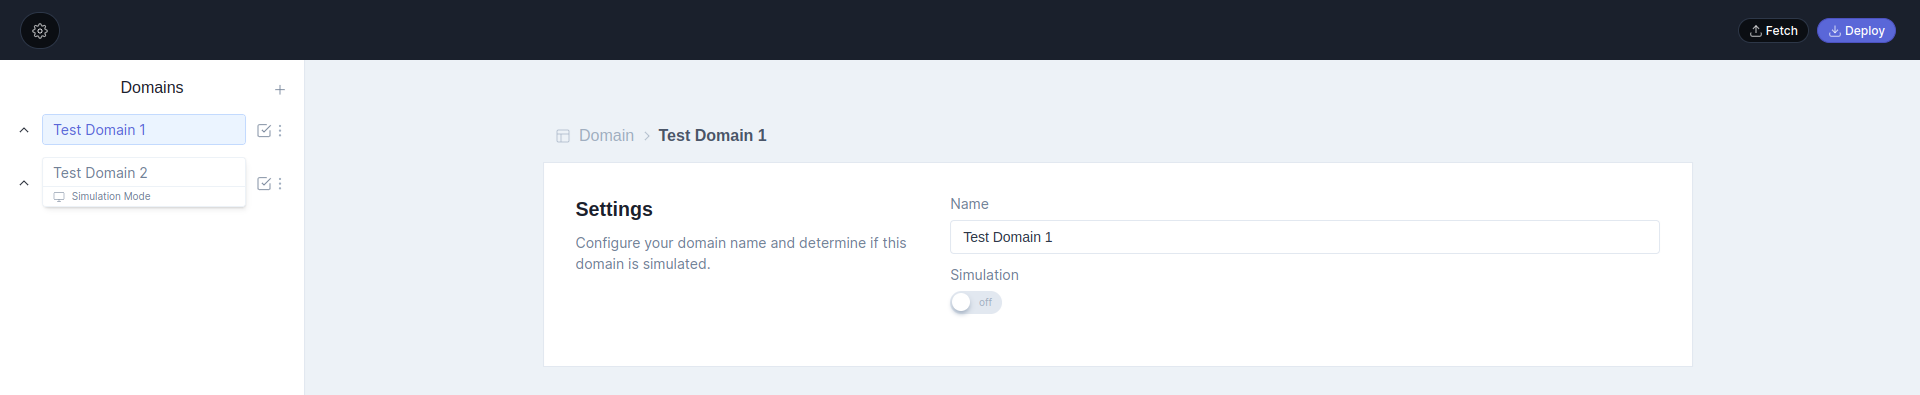The height and width of the screenshot is (395, 1920).
Task: Click edit icon for Test Domain 2
Action: tap(264, 184)
